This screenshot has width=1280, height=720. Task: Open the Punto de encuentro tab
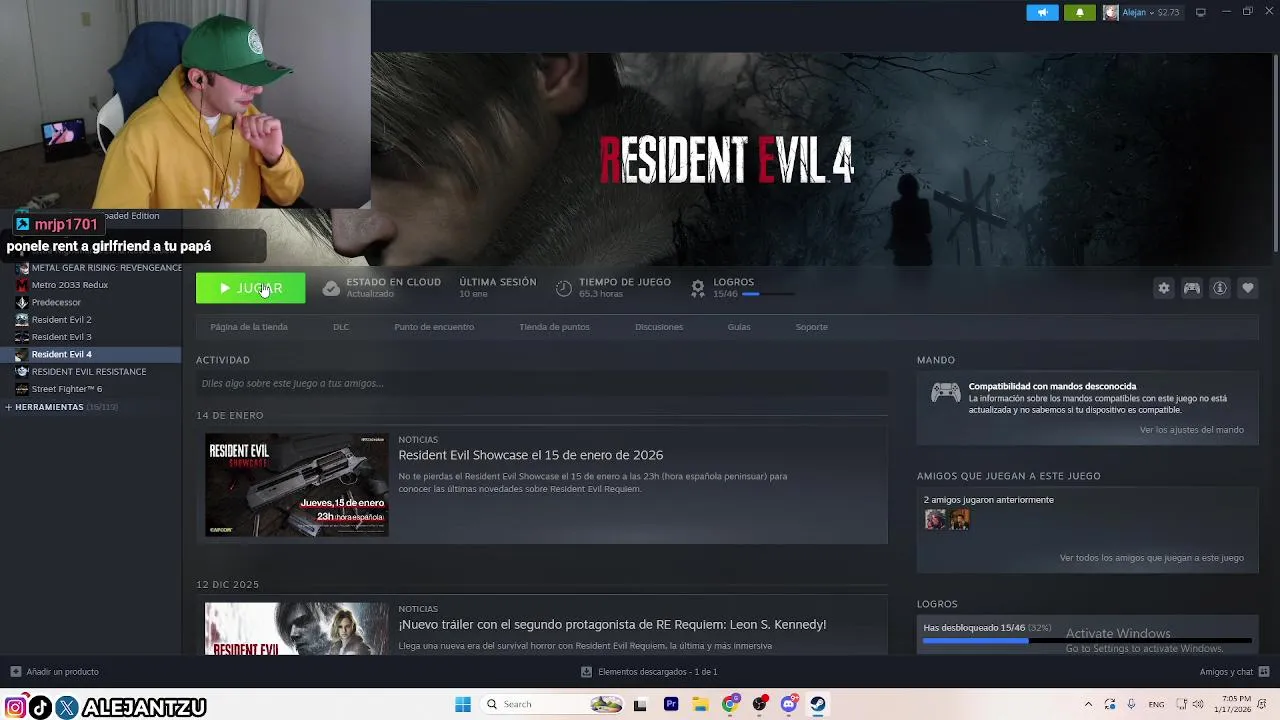point(434,327)
